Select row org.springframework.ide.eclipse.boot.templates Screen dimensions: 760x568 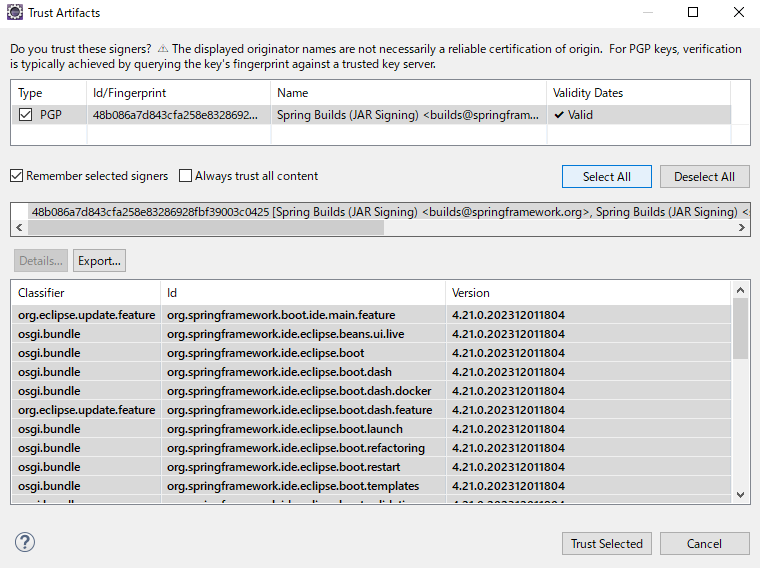[371, 486]
